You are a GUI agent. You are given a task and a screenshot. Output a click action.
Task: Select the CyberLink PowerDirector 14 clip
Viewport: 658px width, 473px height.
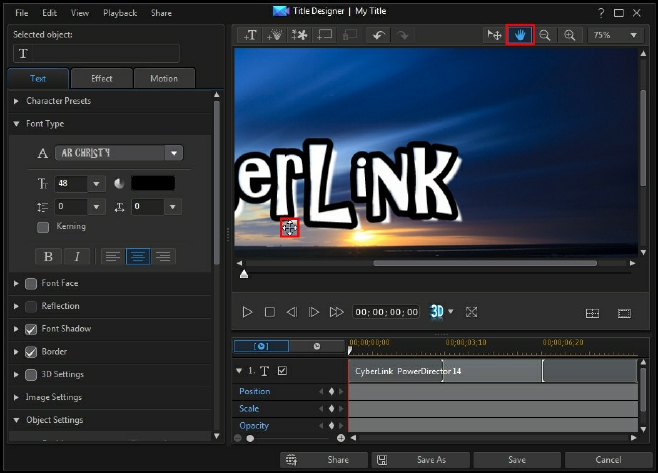click(493, 371)
